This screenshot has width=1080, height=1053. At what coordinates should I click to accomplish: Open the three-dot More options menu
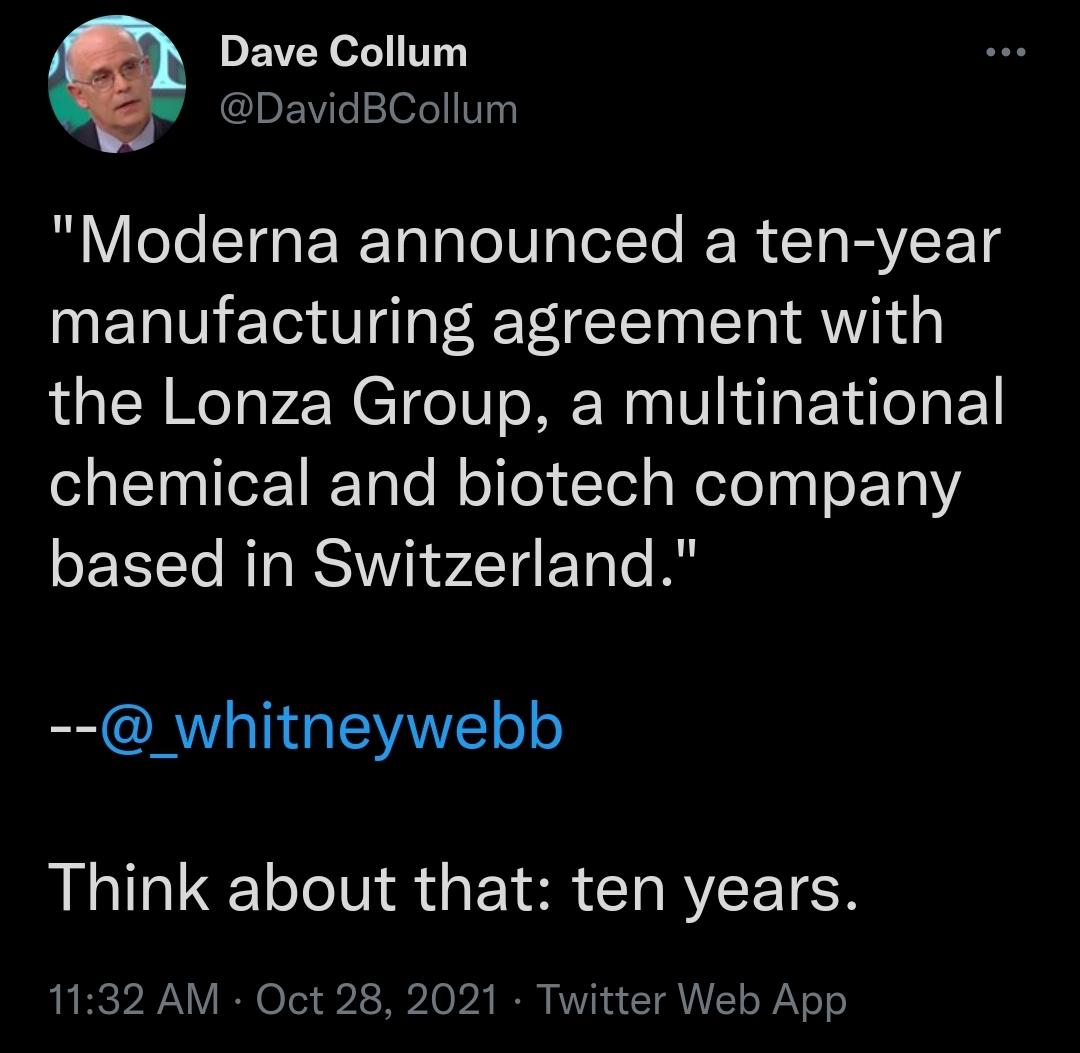point(1006,52)
